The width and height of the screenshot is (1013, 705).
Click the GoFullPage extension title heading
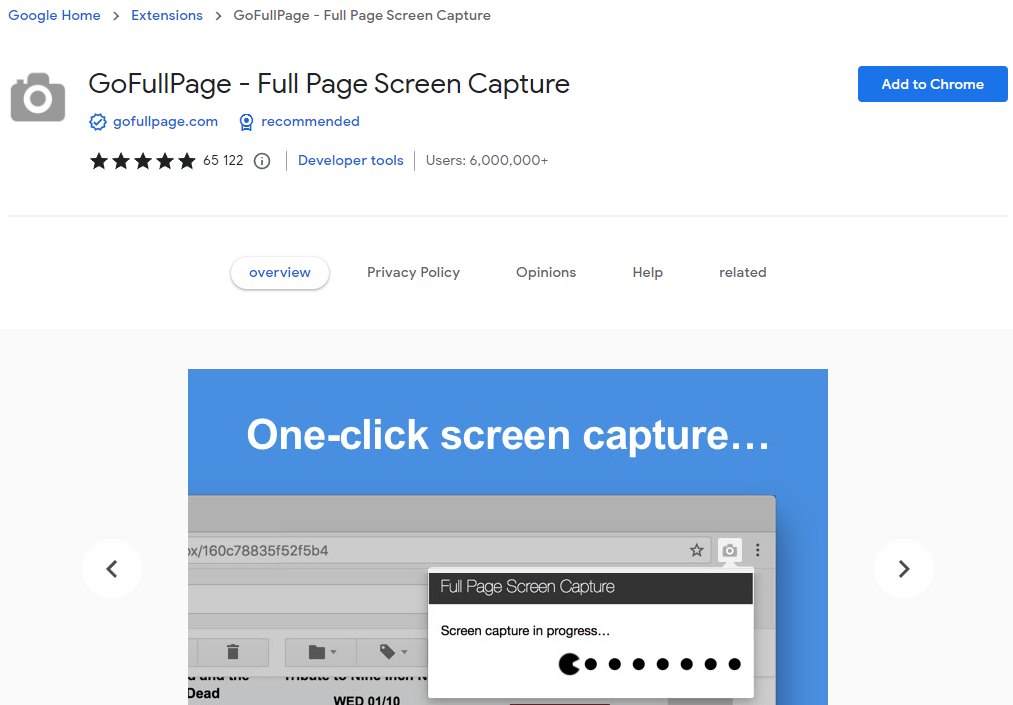pyautogui.click(x=329, y=84)
